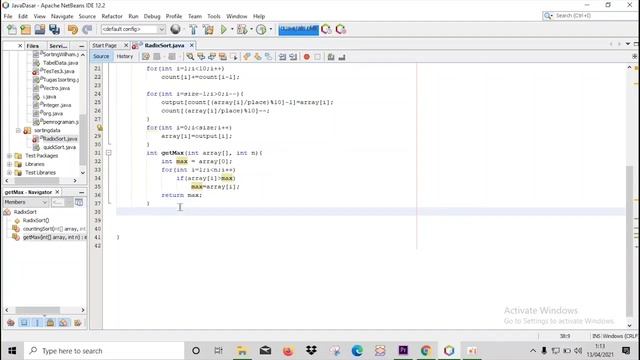Click the Next Bookmark editor icon

pos(258,57)
